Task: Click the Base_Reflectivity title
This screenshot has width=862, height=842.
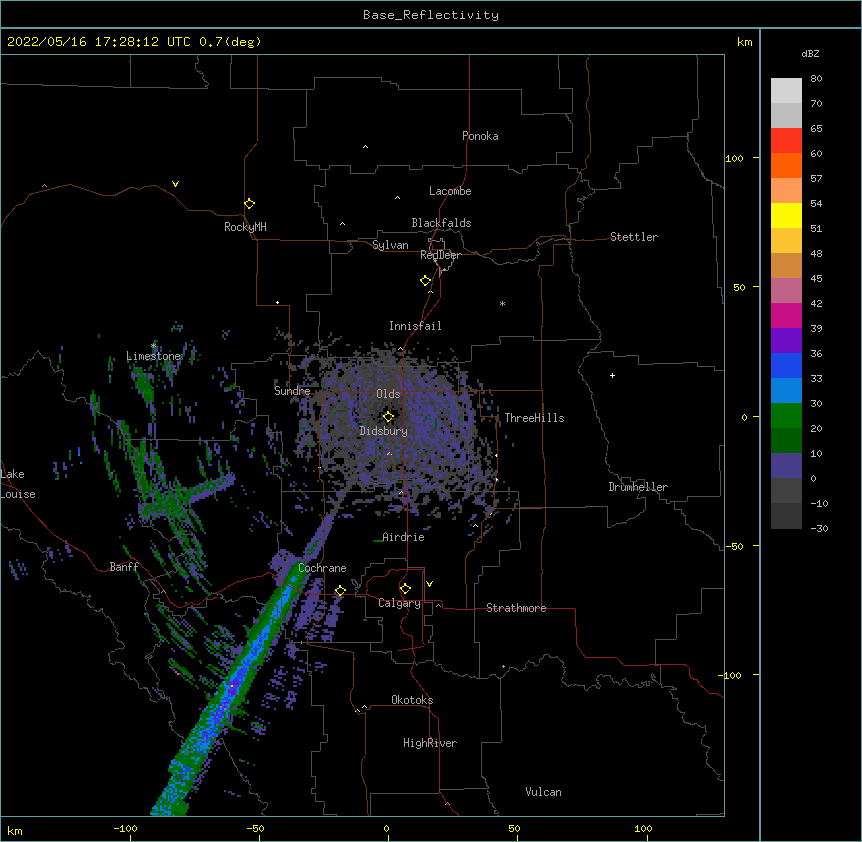Action: 431,15
